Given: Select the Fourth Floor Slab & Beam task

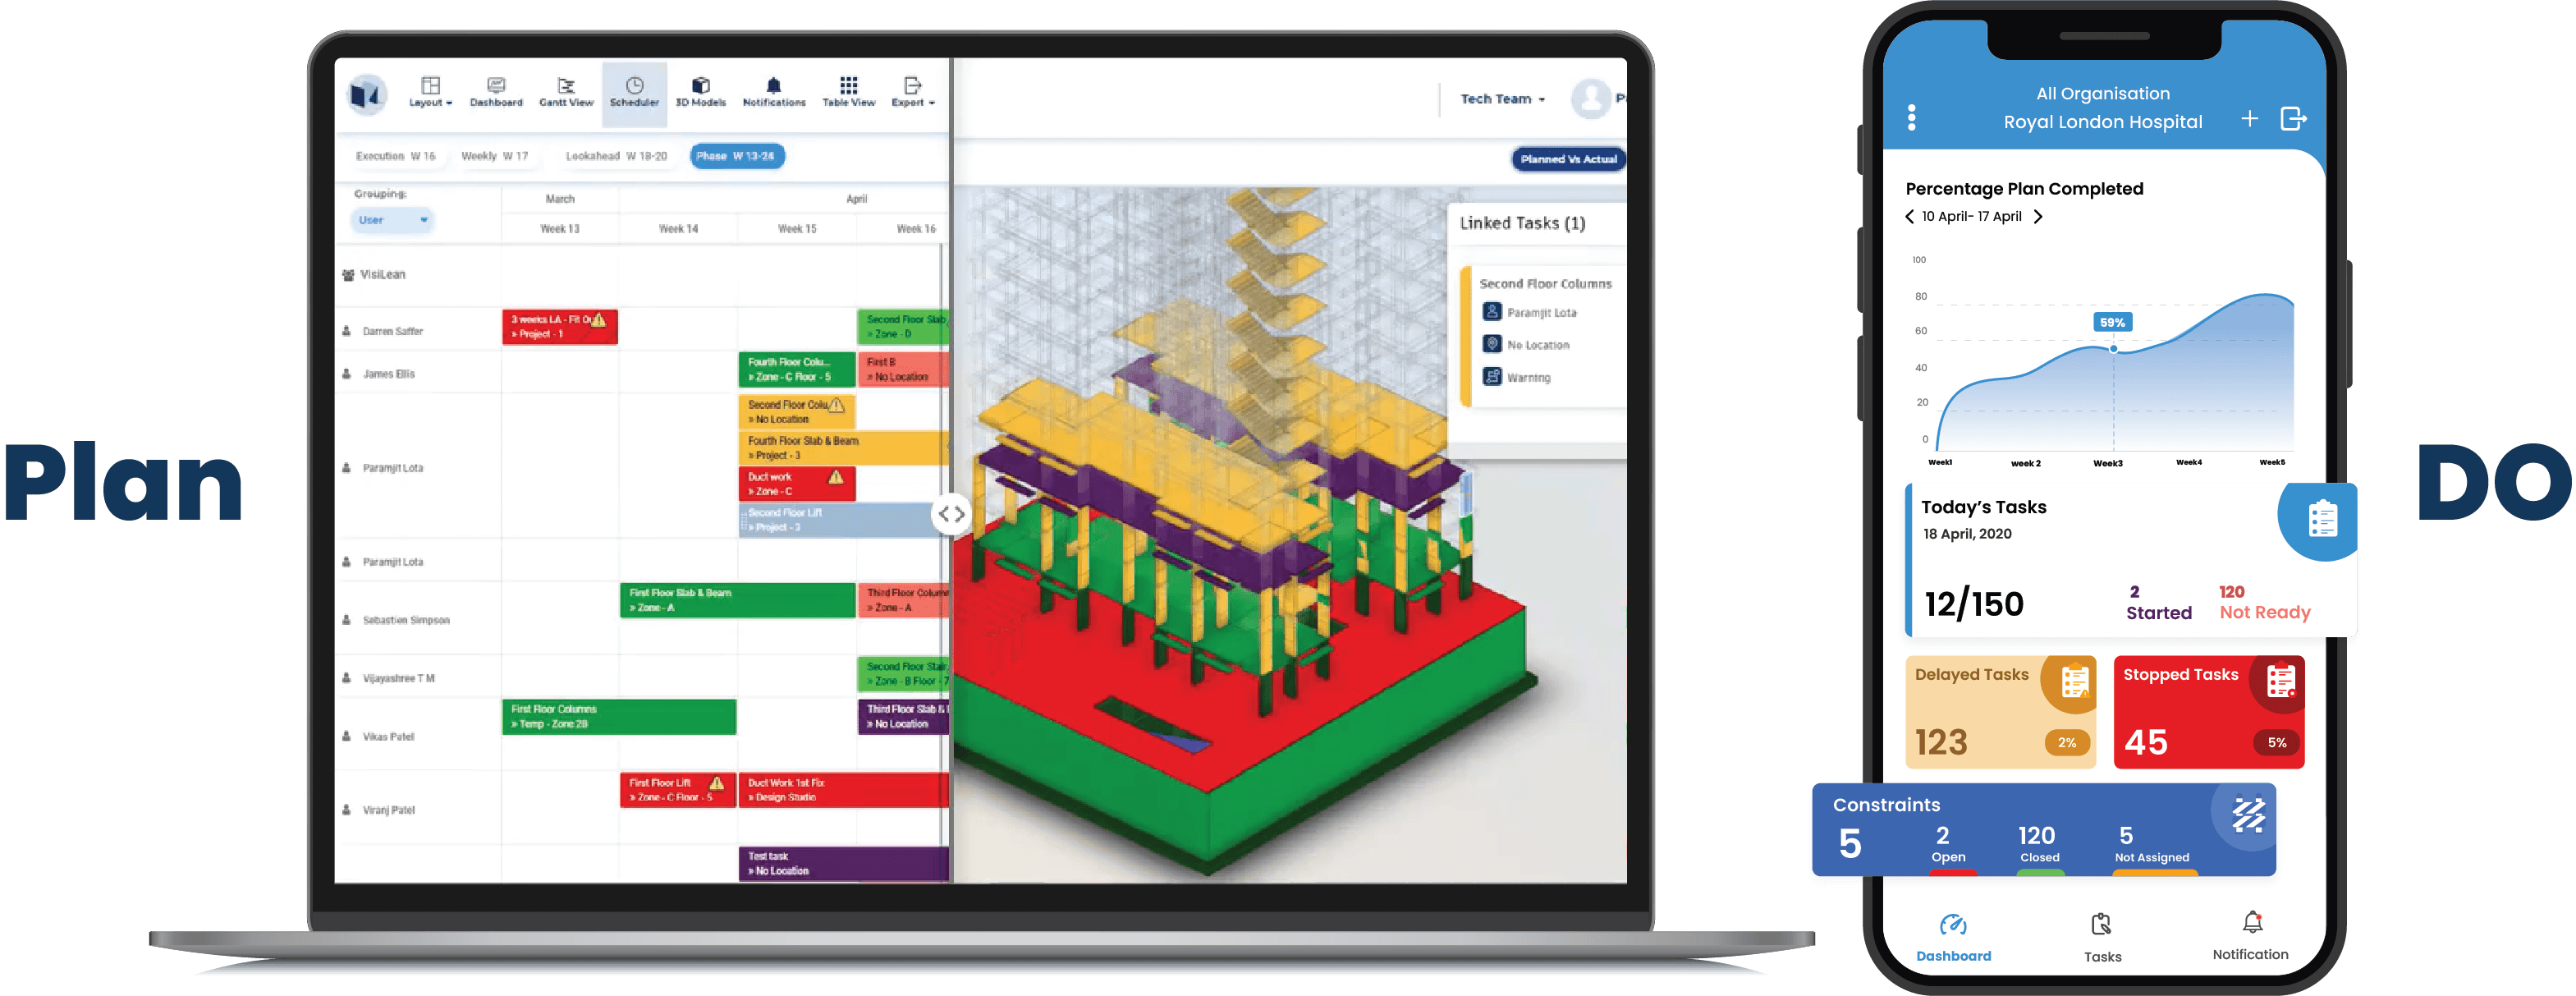Looking at the screenshot, I should pos(843,447).
